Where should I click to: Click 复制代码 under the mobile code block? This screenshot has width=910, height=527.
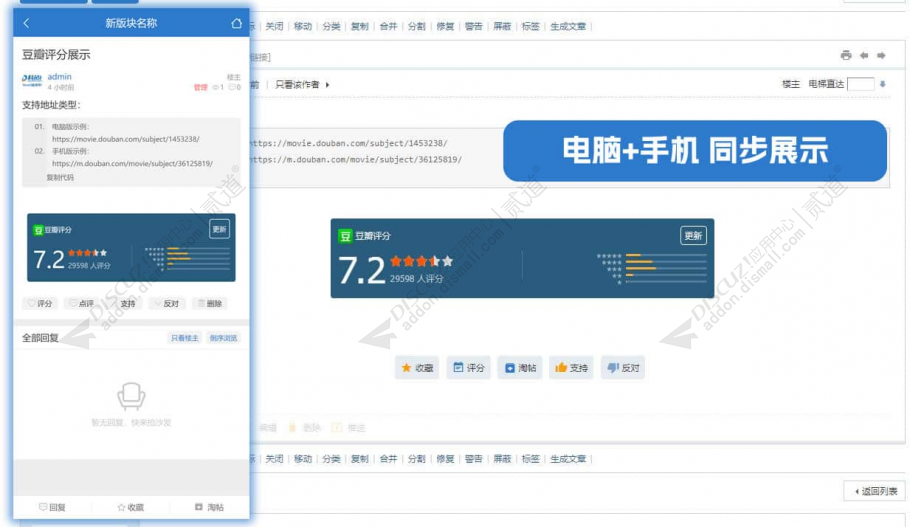click(x=60, y=178)
